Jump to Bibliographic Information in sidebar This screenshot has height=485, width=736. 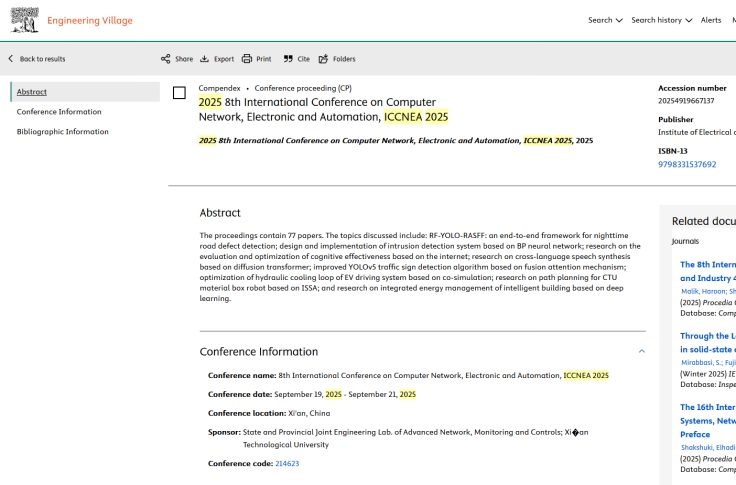click(x=63, y=132)
